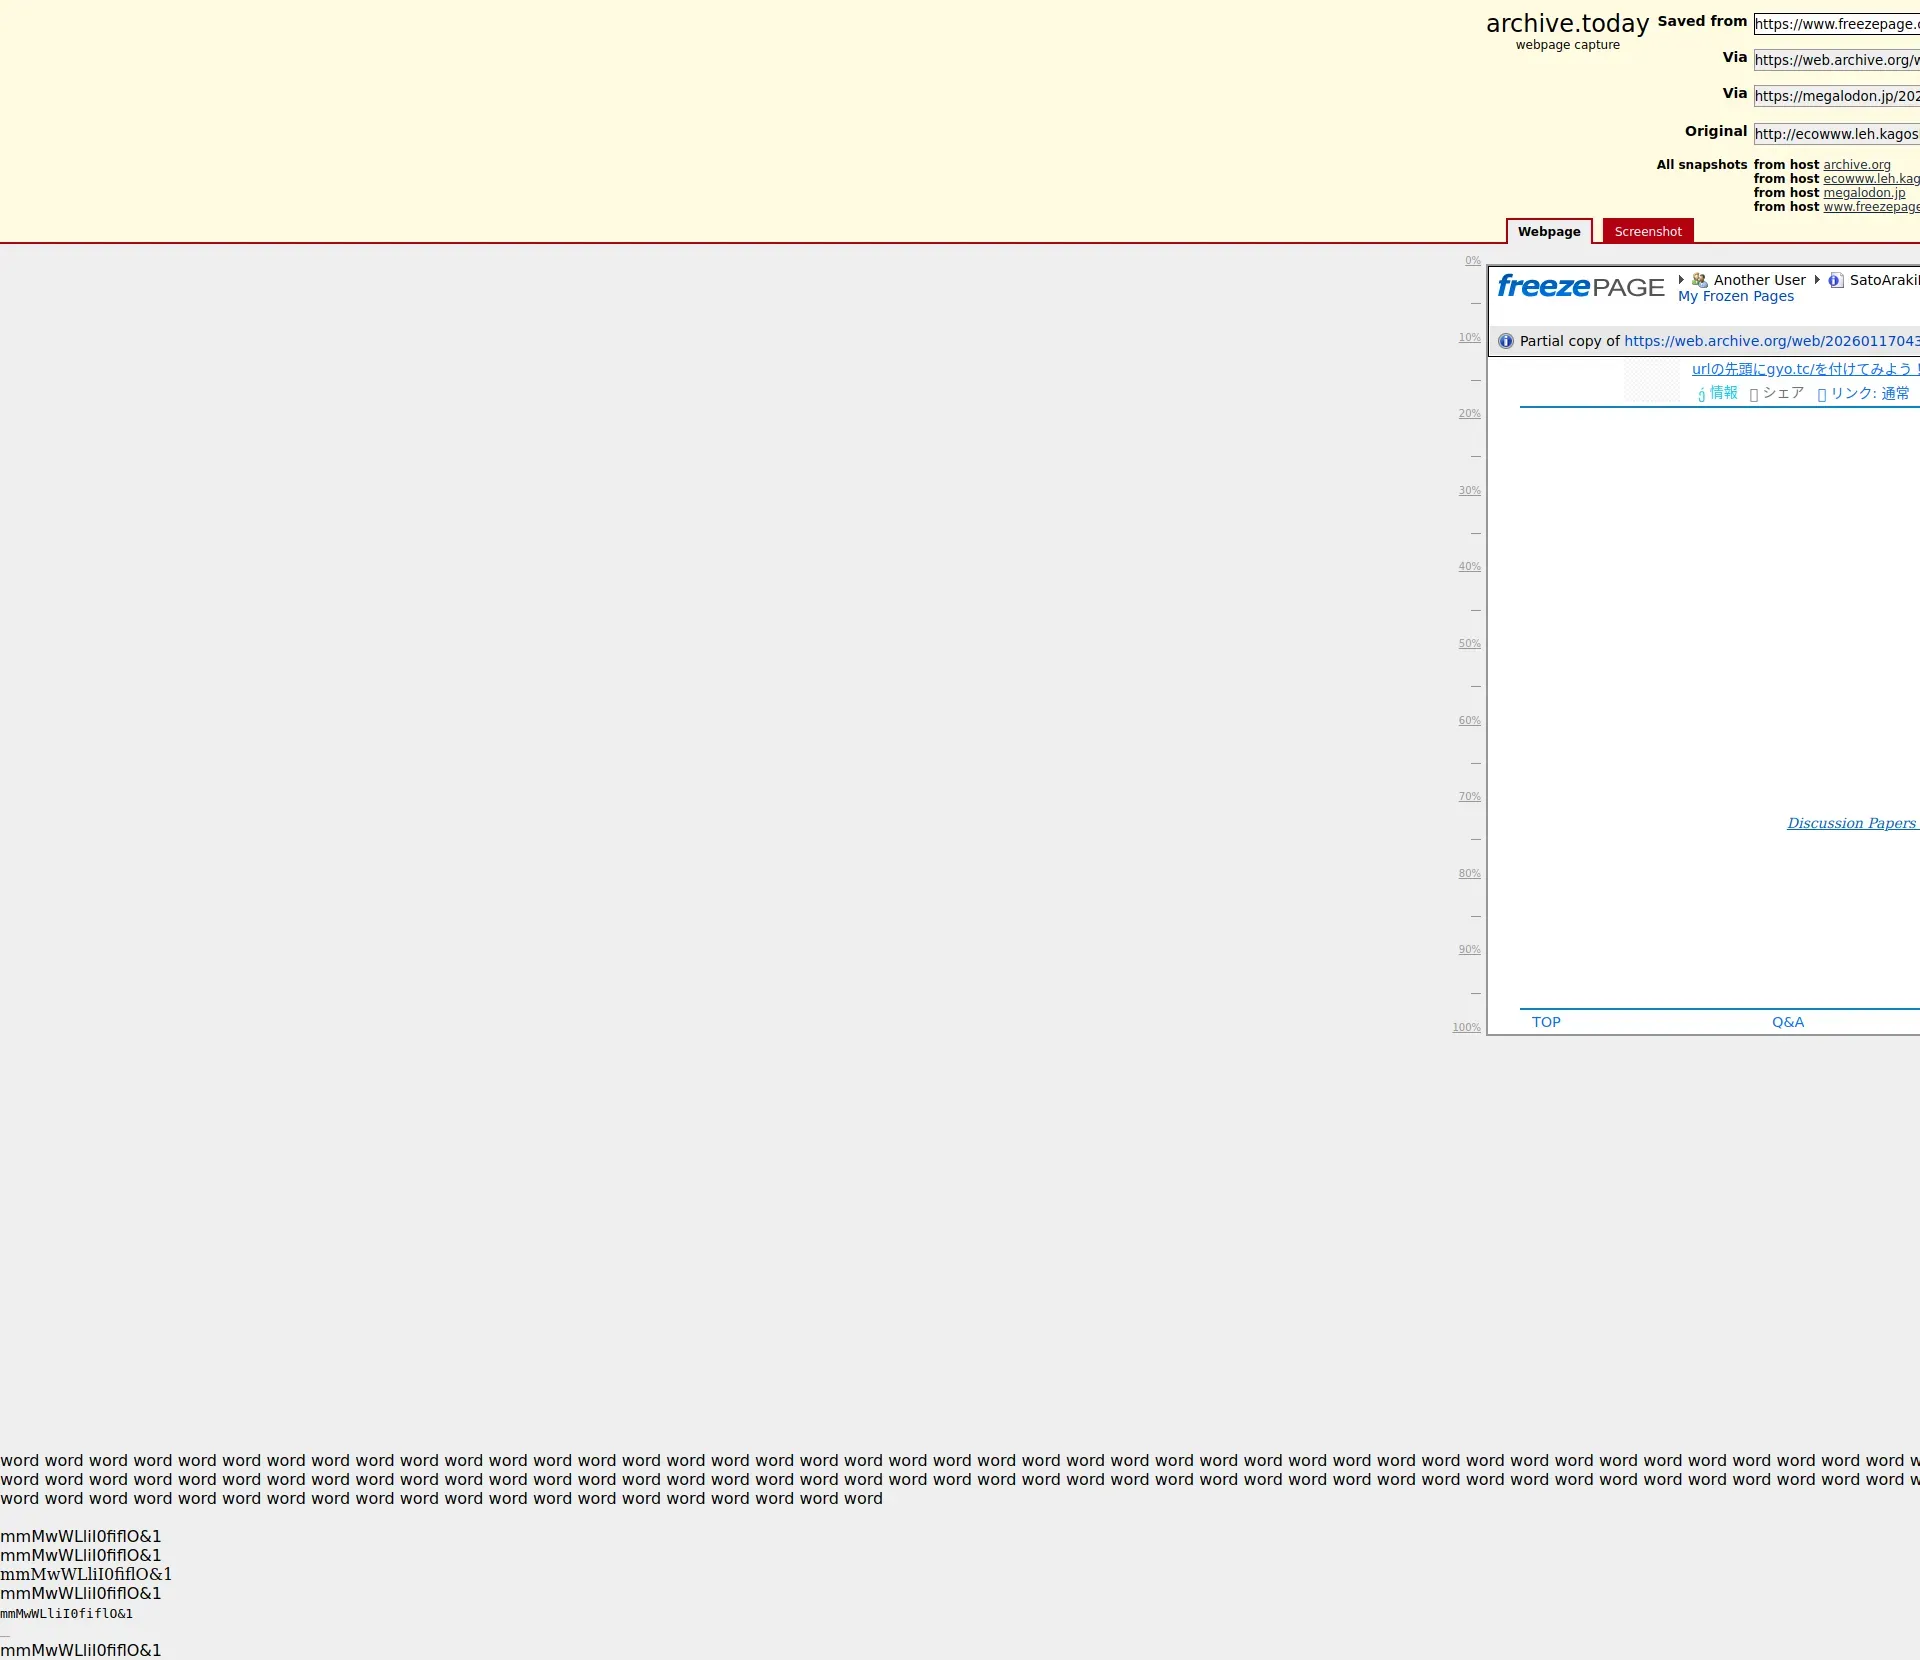Click the Saved from URL field
The width and height of the screenshot is (1920, 1660).
tap(1836, 24)
